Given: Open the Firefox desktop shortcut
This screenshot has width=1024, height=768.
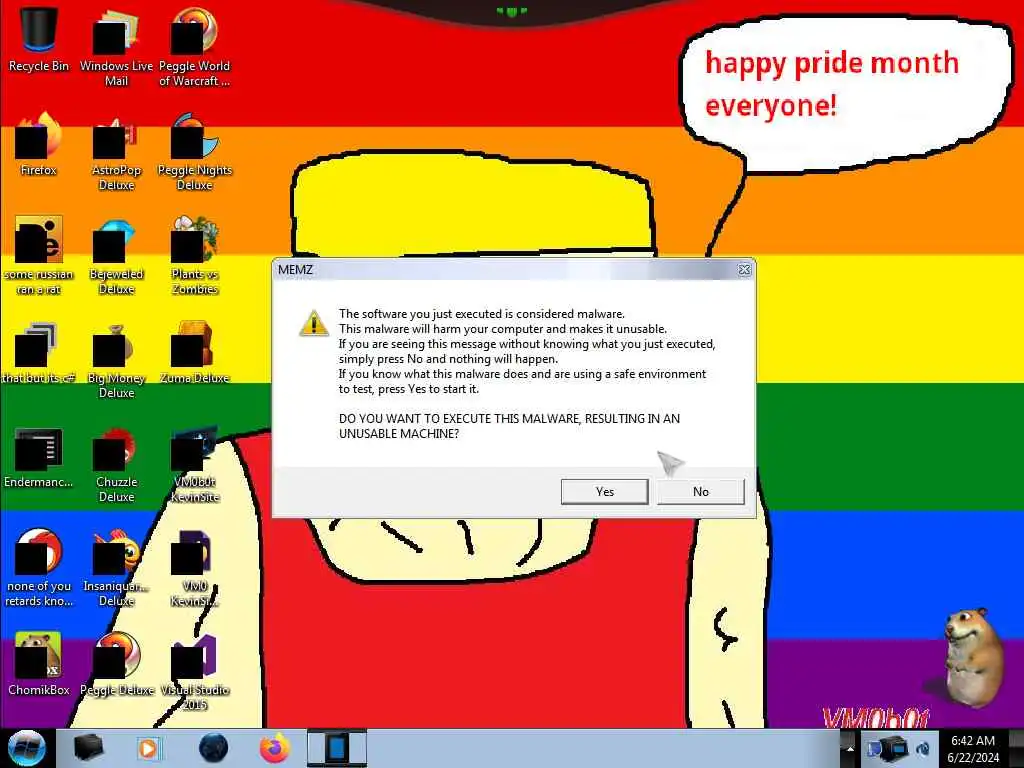Looking at the screenshot, I should pos(39,144).
